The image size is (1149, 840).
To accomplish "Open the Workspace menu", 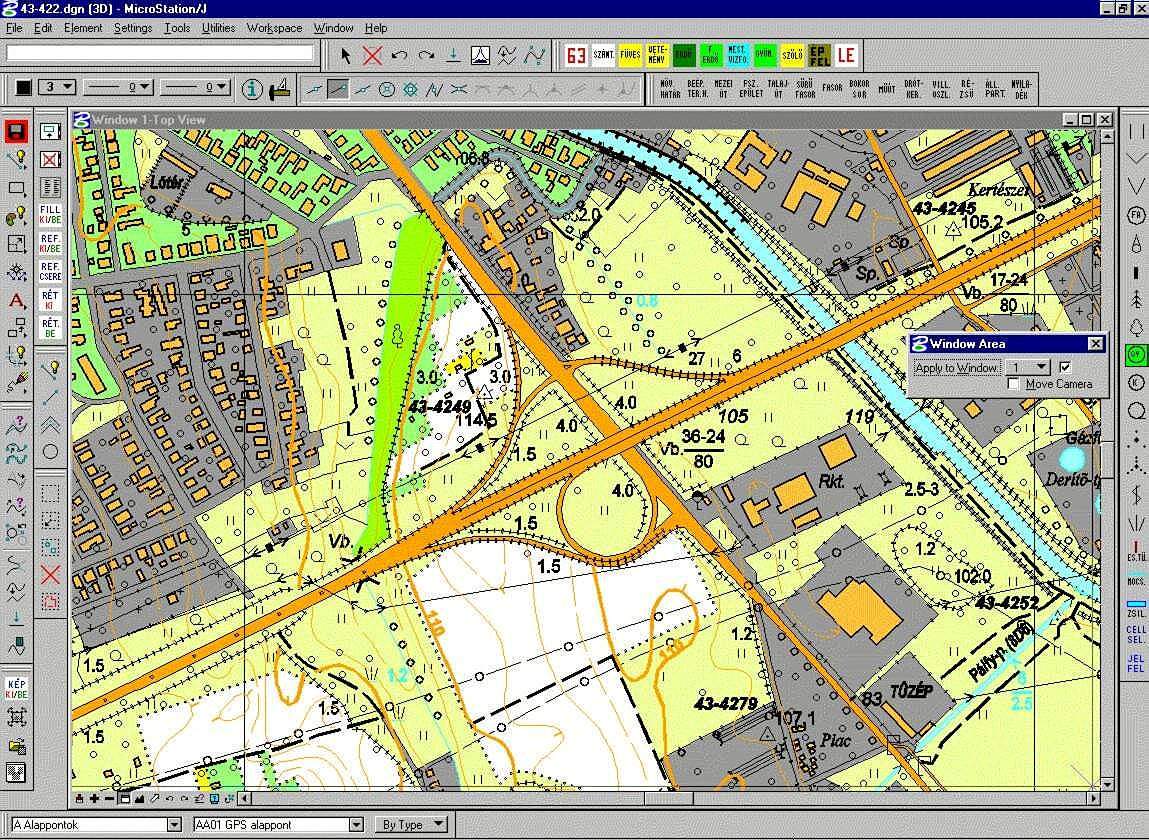I will [274, 28].
